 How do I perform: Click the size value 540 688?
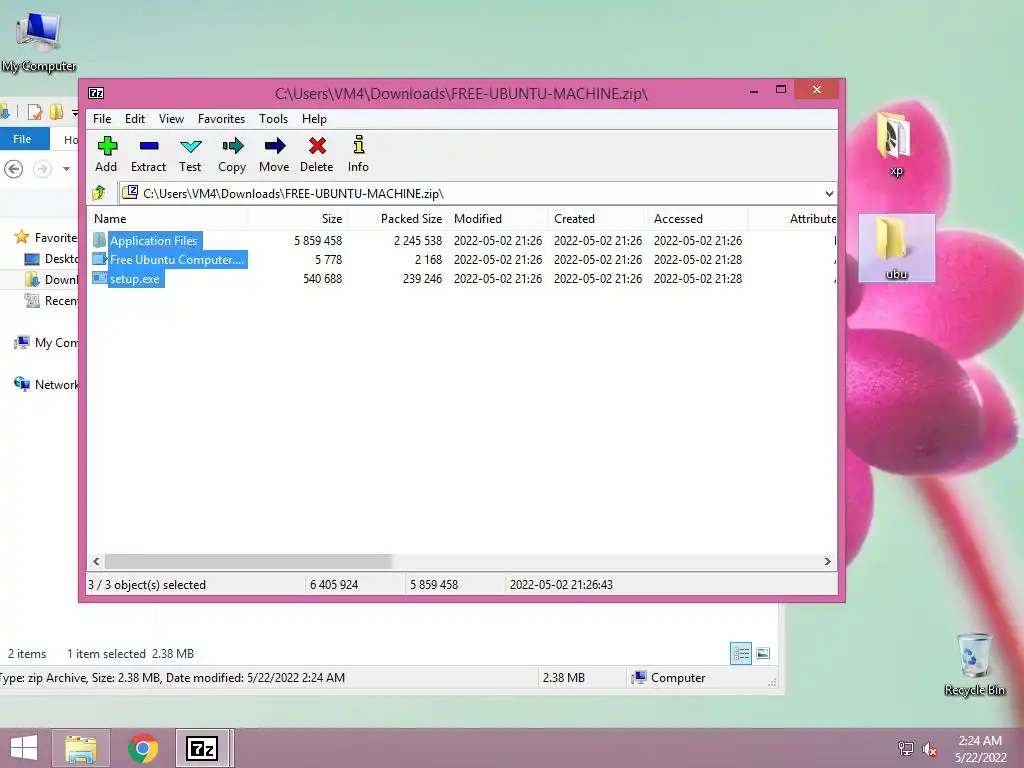(x=323, y=278)
